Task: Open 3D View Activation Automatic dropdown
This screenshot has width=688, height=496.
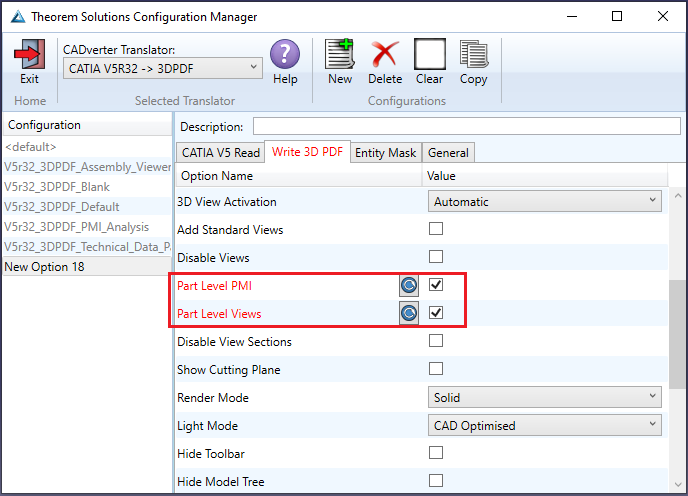Action: pyautogui.click(x=545, y=201)
